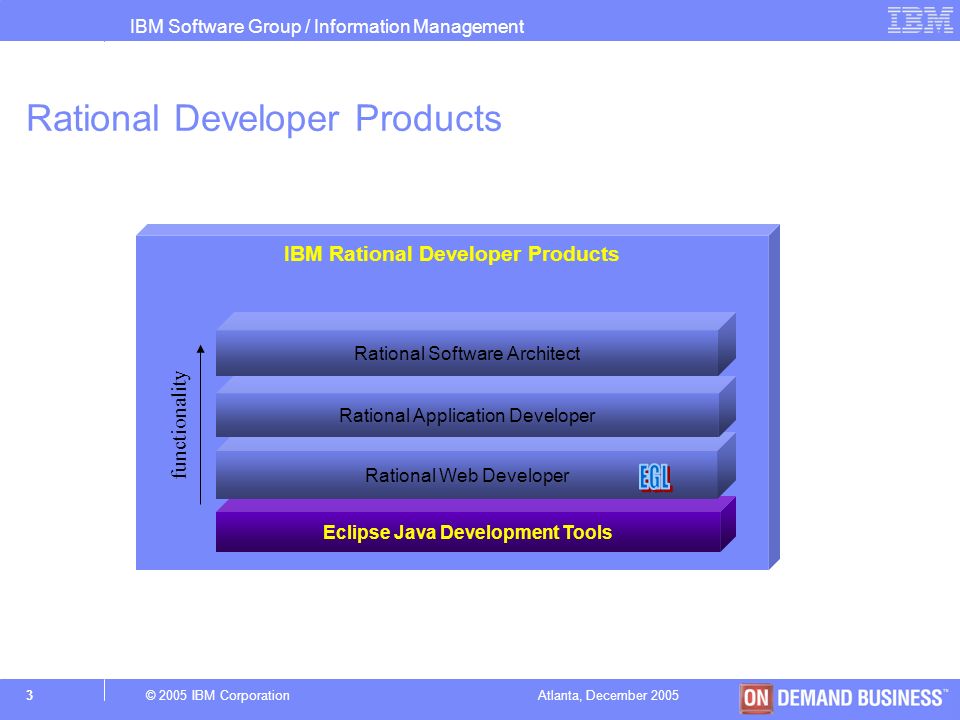Click the On Demand Business logo
This screenshot has height=720, width=960.
[844, 698]
